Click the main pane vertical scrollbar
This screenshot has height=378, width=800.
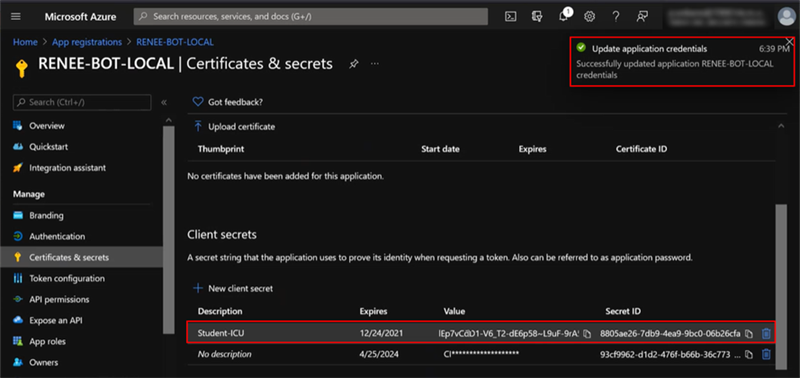(x=781, y=286)
